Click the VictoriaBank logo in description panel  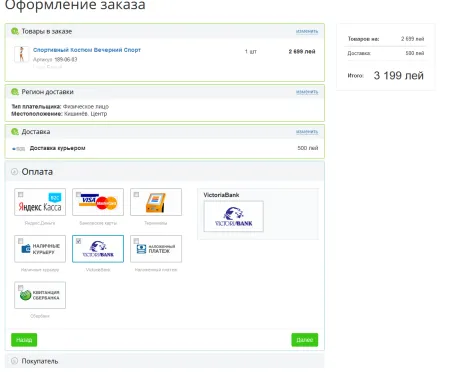[x=234, y=216]
